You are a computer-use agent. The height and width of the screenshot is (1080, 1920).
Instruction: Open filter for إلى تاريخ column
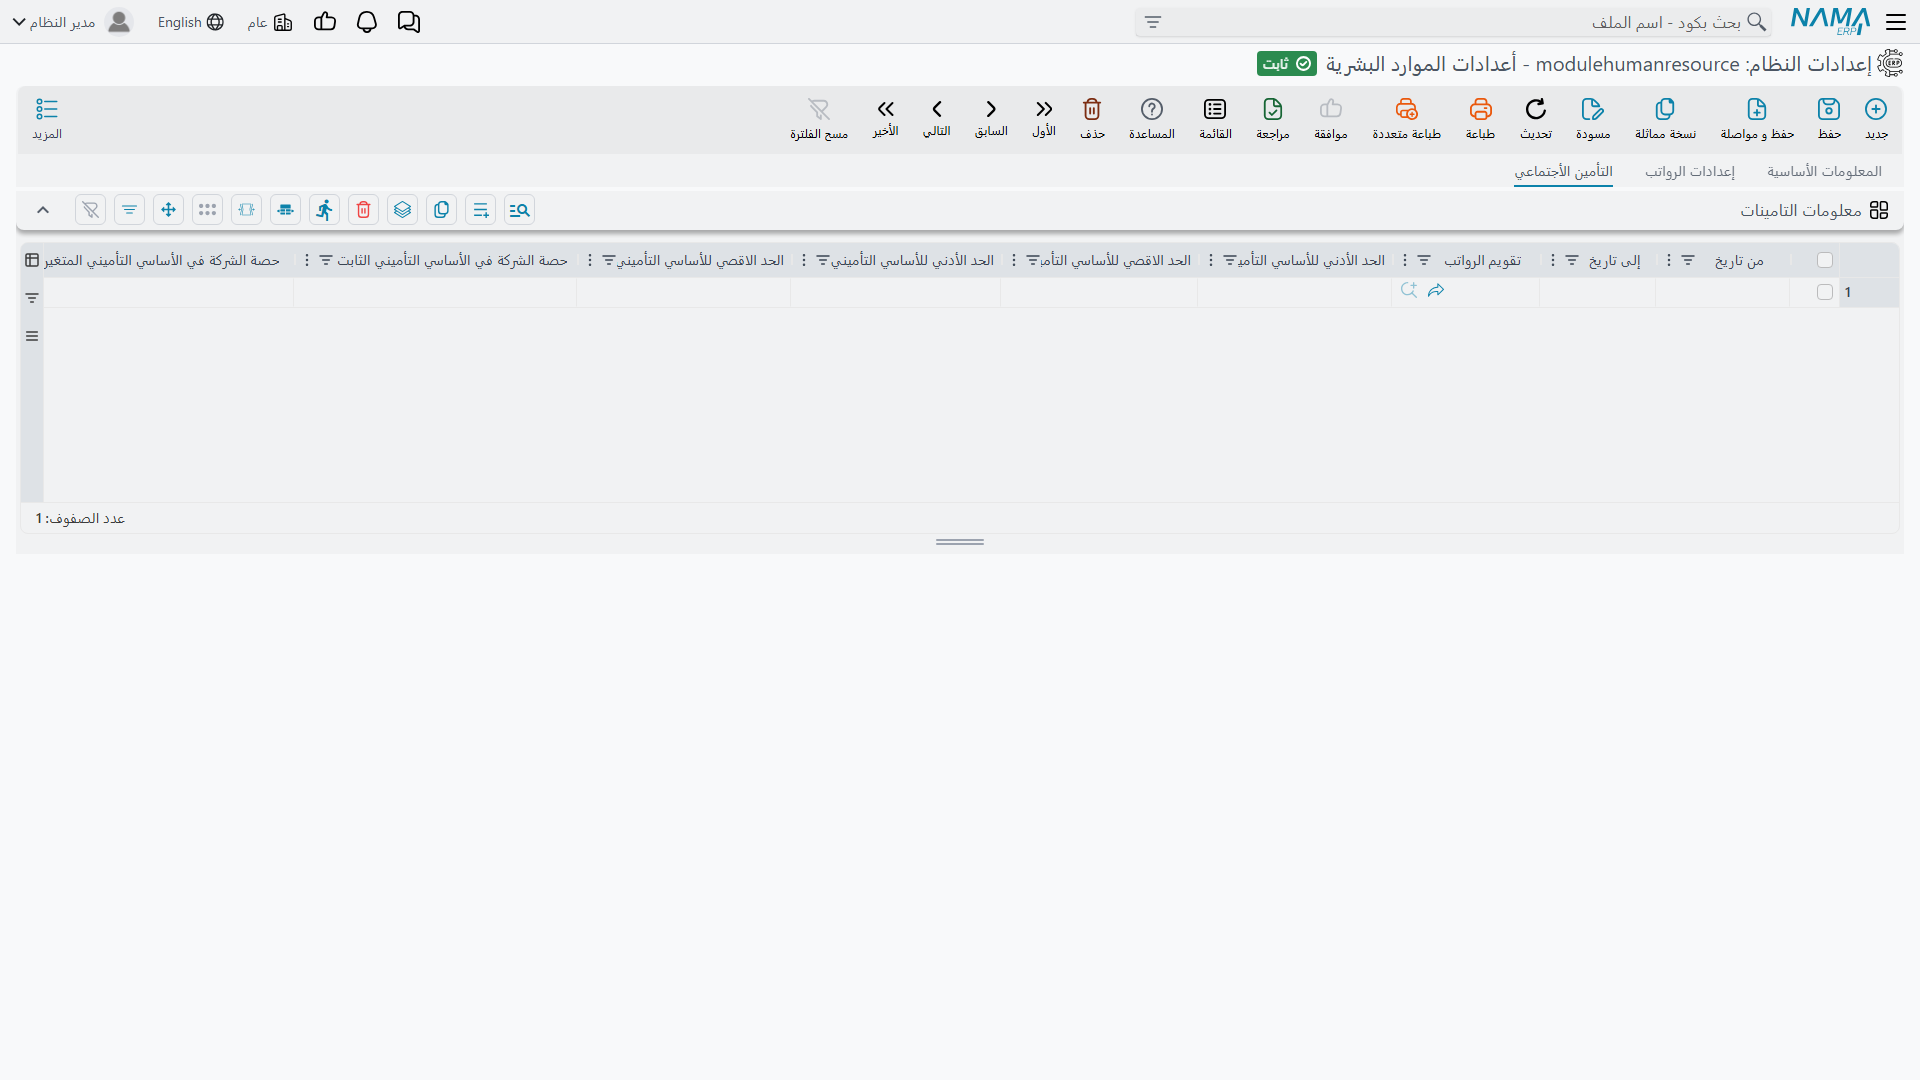(1572, 260)
